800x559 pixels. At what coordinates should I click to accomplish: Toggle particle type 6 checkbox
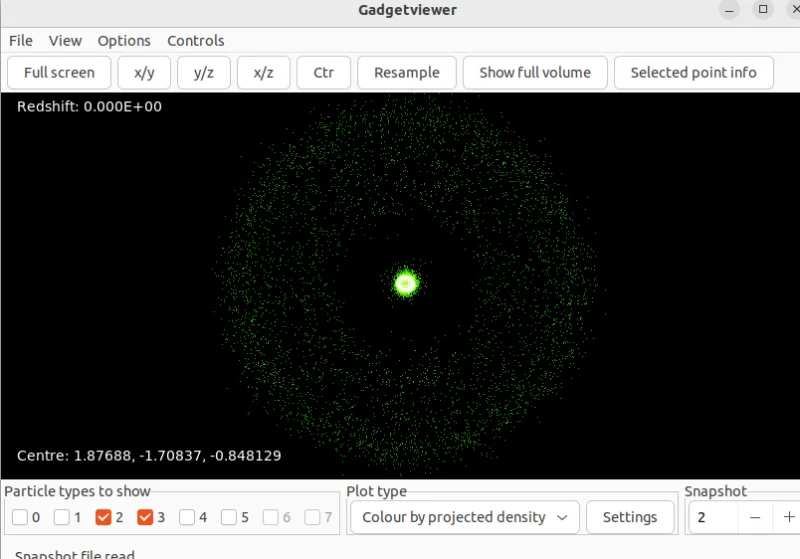point(270,517)
